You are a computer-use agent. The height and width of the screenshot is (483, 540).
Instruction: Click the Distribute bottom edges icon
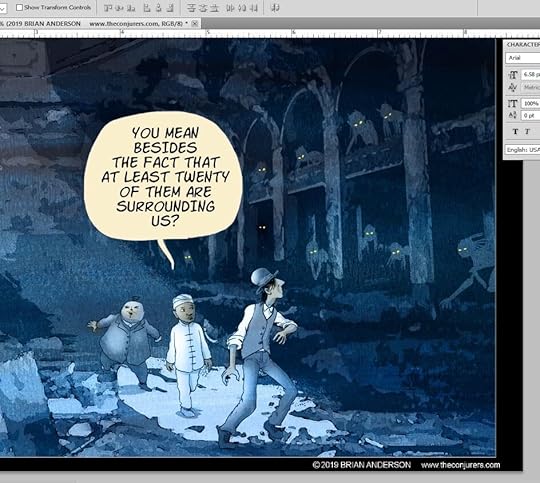tap(214, 8)
